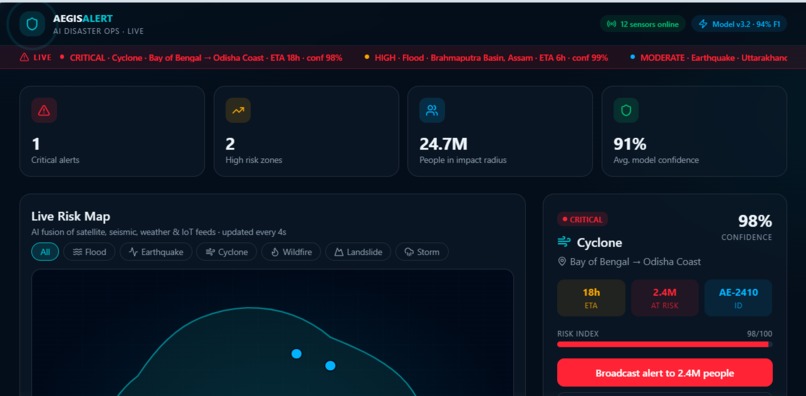Screen dimensions: 806x396
Task: Click the Bay of Bengal → Odisha Coast location text
Action: [x=635, y=262]
